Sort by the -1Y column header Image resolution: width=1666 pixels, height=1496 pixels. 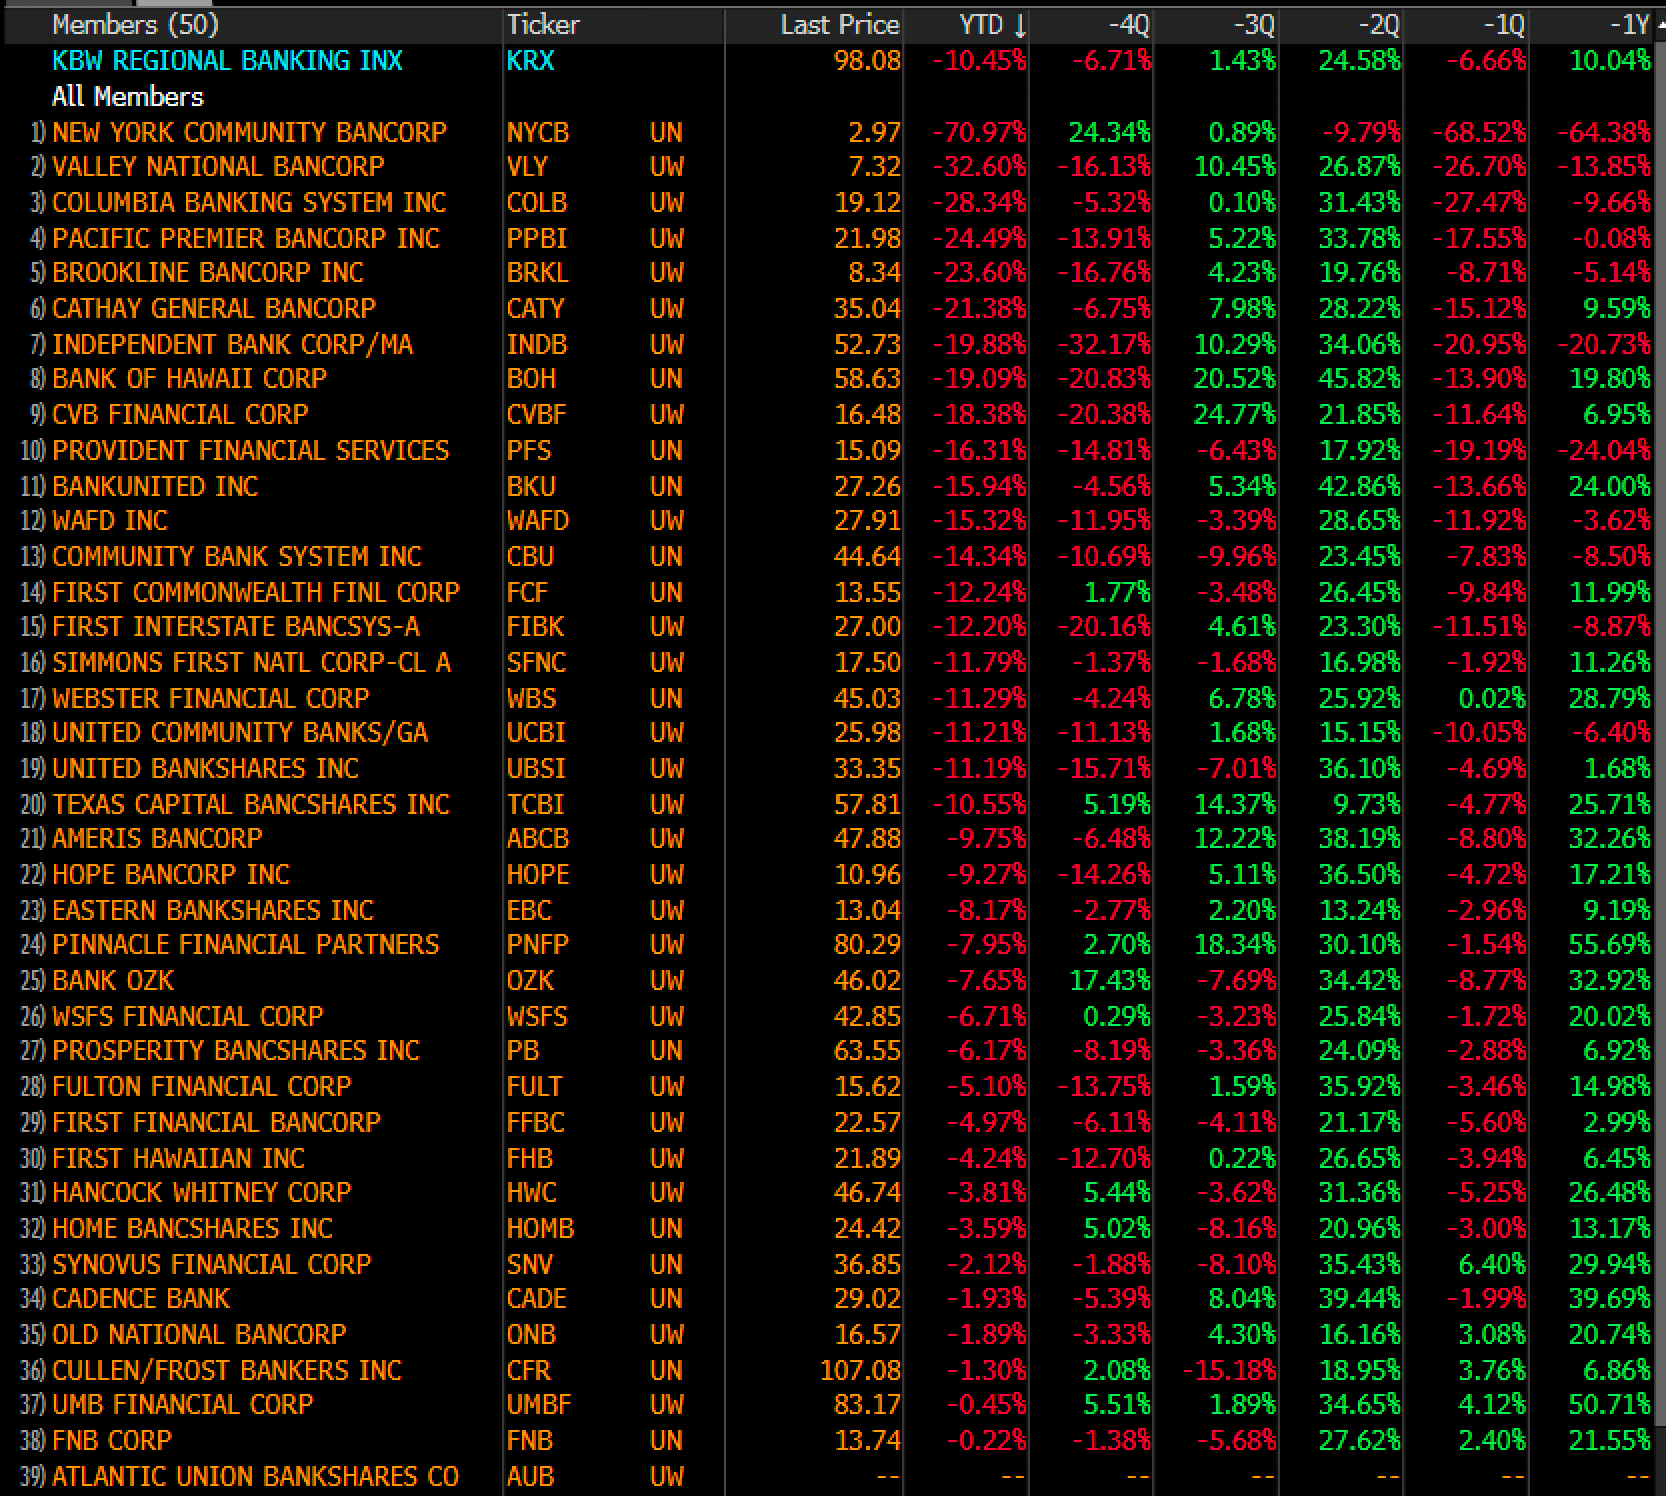pos(1630,25)
